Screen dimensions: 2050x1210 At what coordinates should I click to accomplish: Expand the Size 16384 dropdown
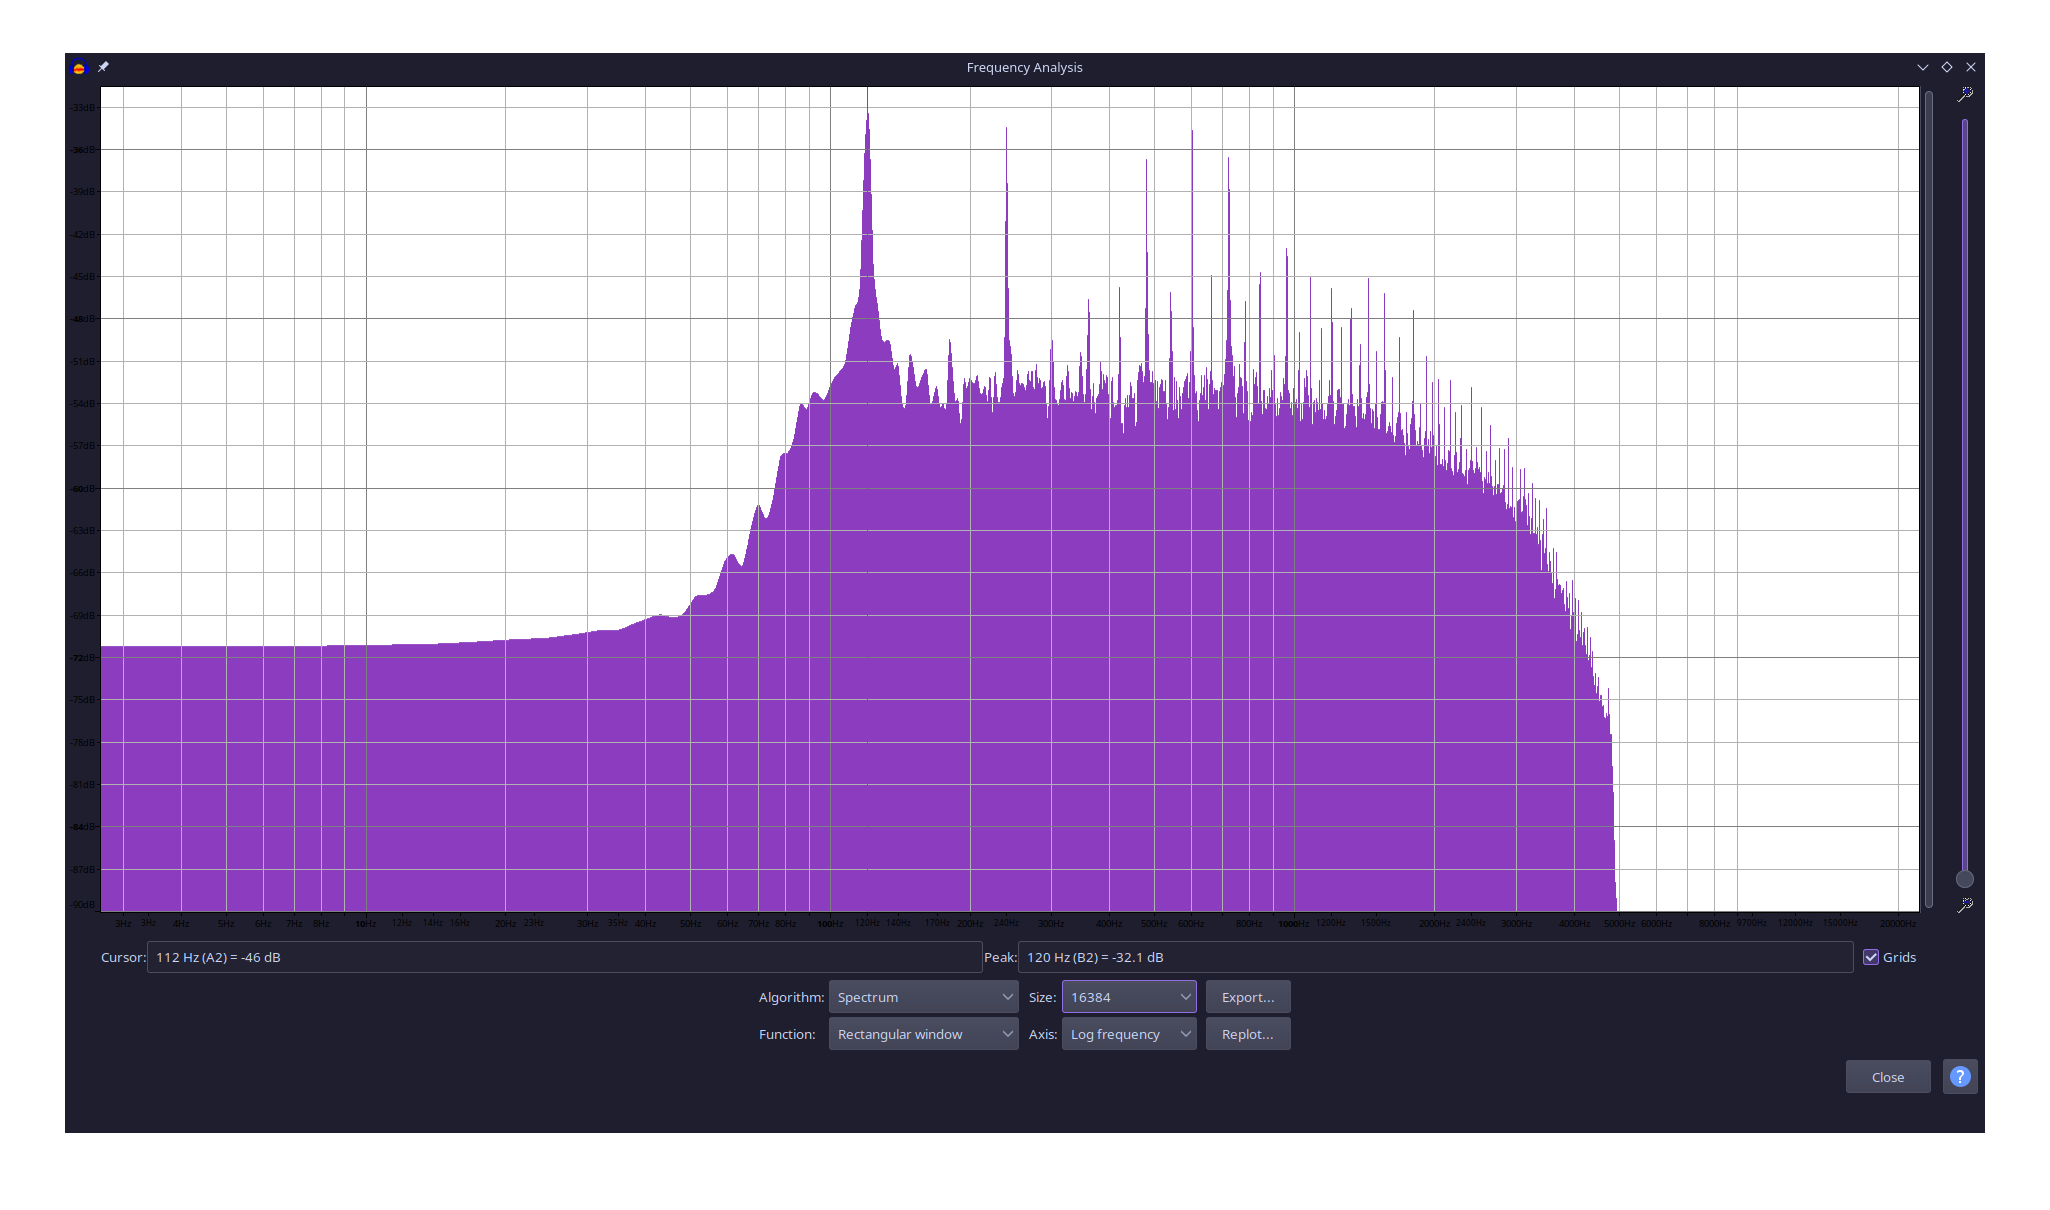(x=1128, y=997)
